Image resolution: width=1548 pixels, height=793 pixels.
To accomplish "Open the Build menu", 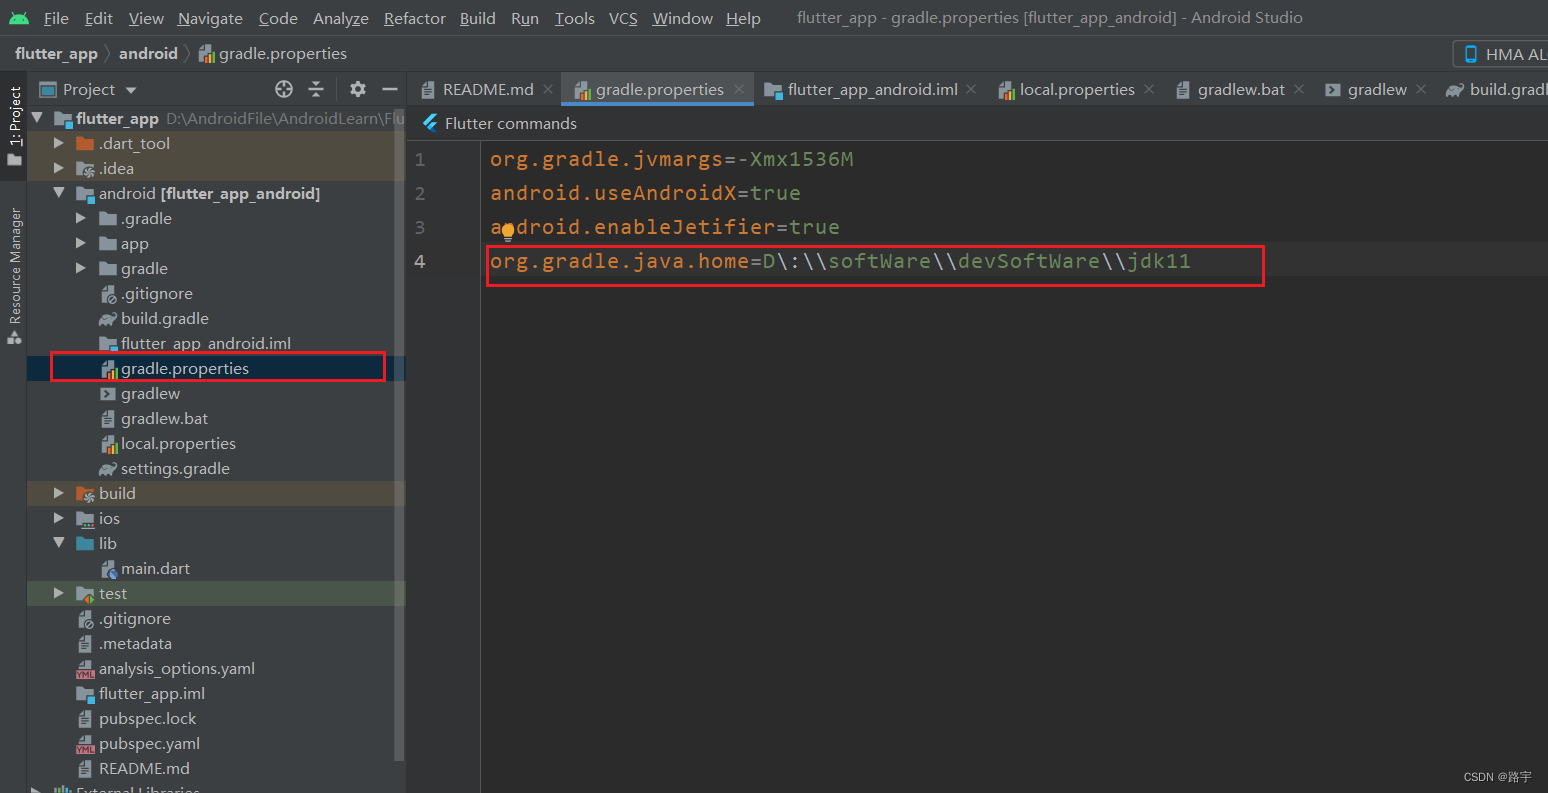I will coord(478,18).
